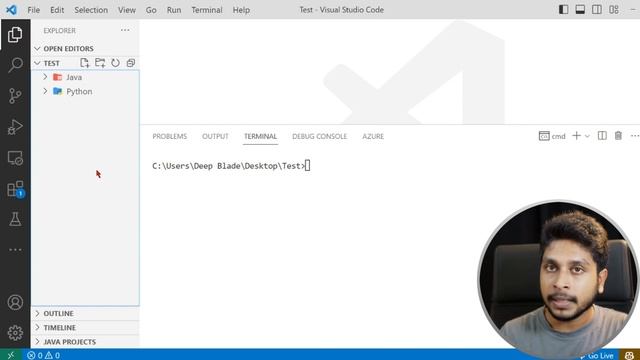
Task: Select the TERMINAL tab
Action: point(260,136)
